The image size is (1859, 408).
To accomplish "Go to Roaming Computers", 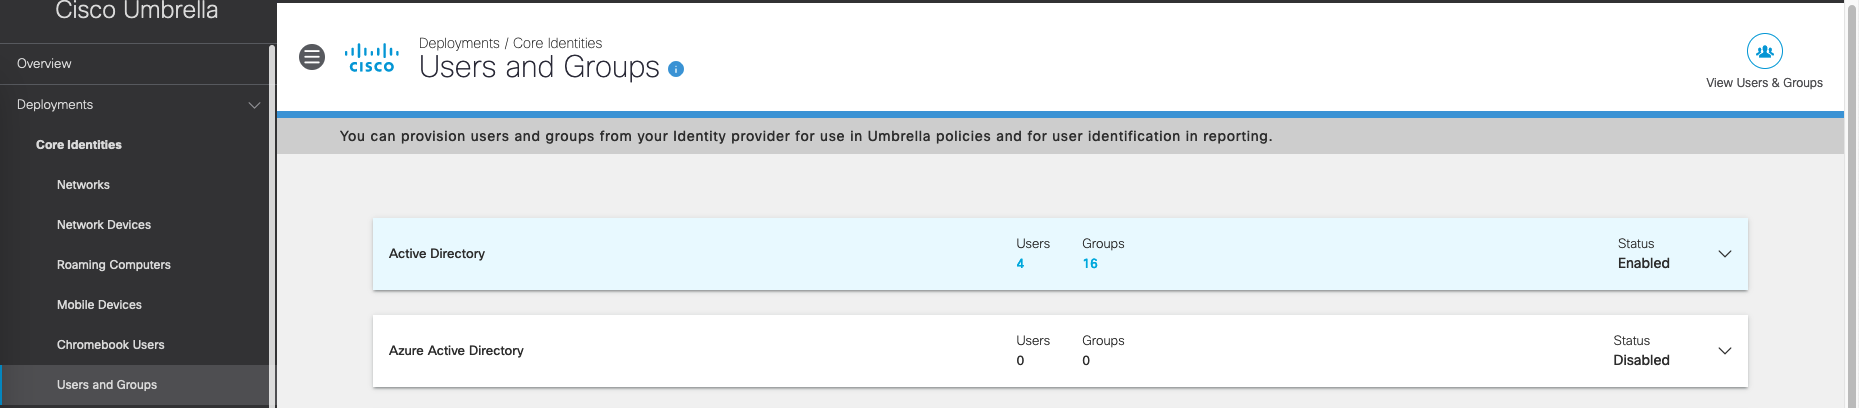I will point(113,265).
